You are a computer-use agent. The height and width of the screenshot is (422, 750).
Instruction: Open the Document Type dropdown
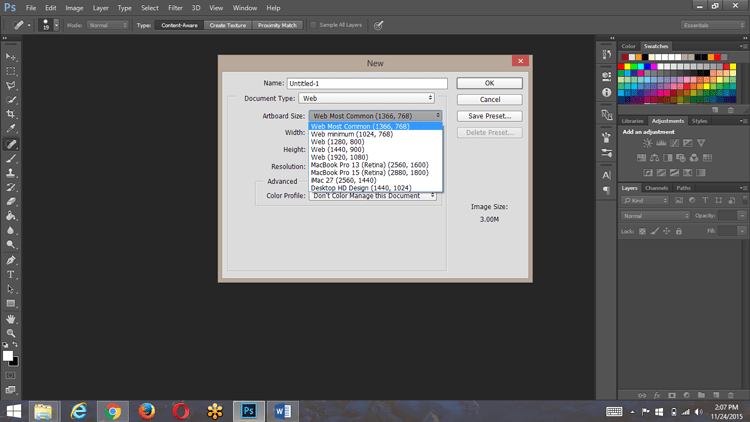pyautogui.click(x=366, y=98)
